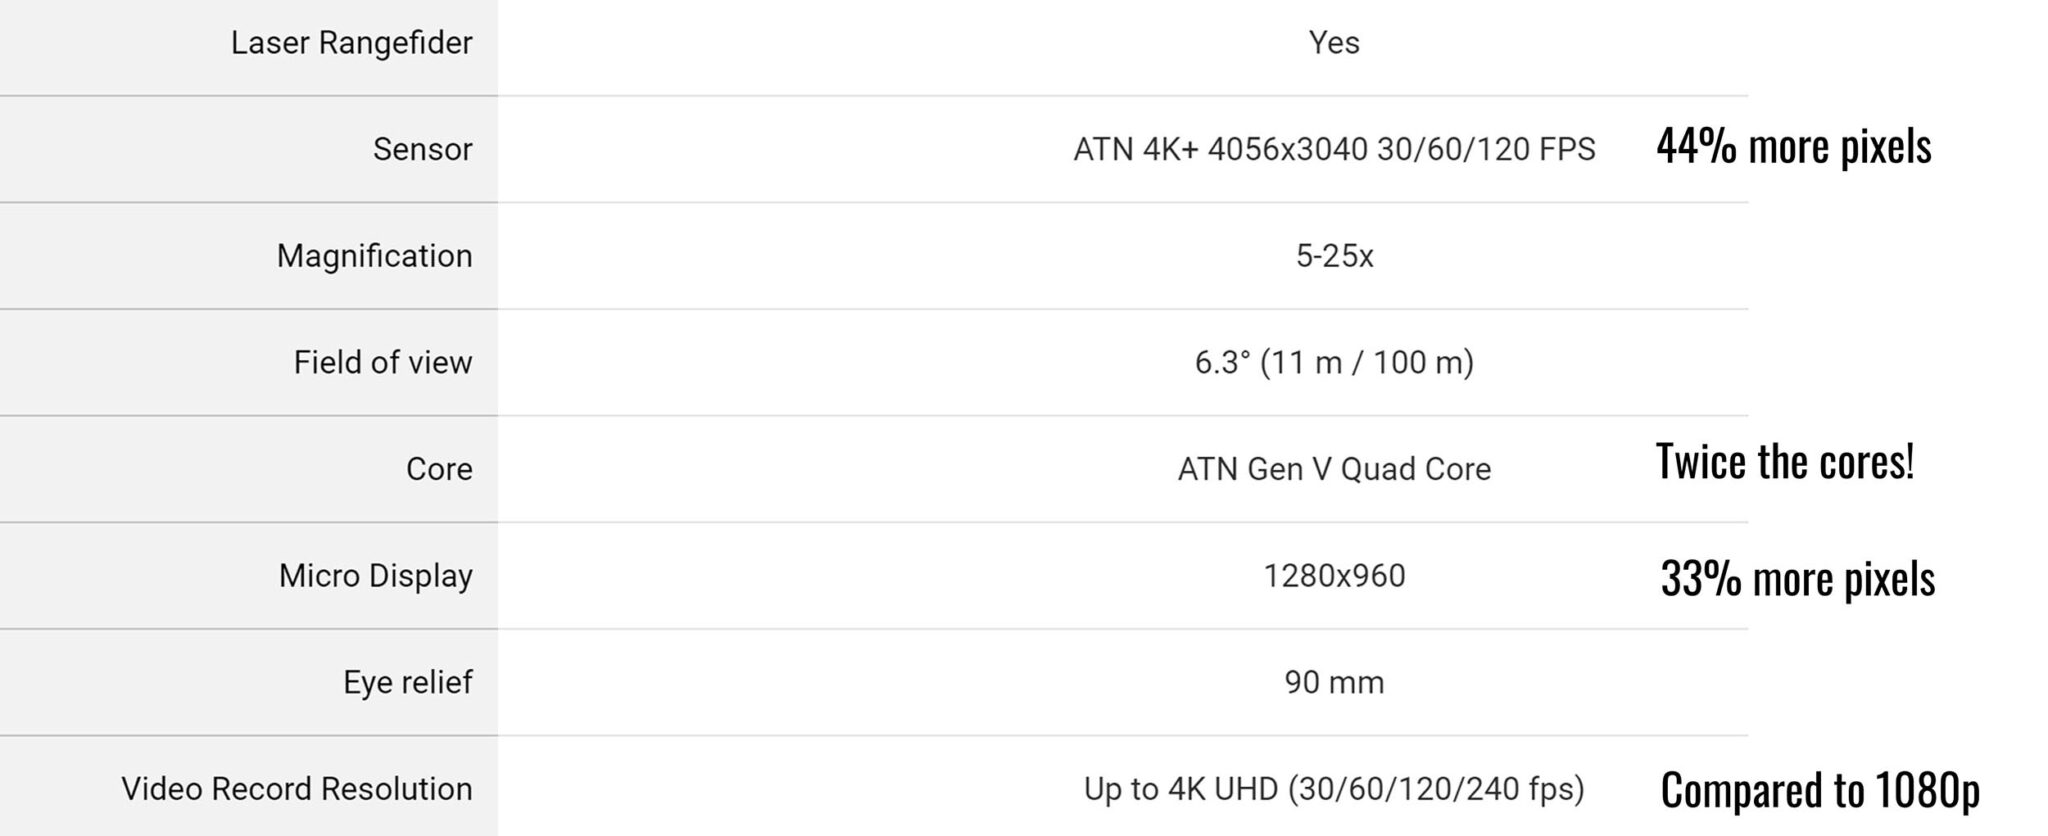Select the Magnification row label
This screenshot has height=836, width=2048.
[374, 256]
